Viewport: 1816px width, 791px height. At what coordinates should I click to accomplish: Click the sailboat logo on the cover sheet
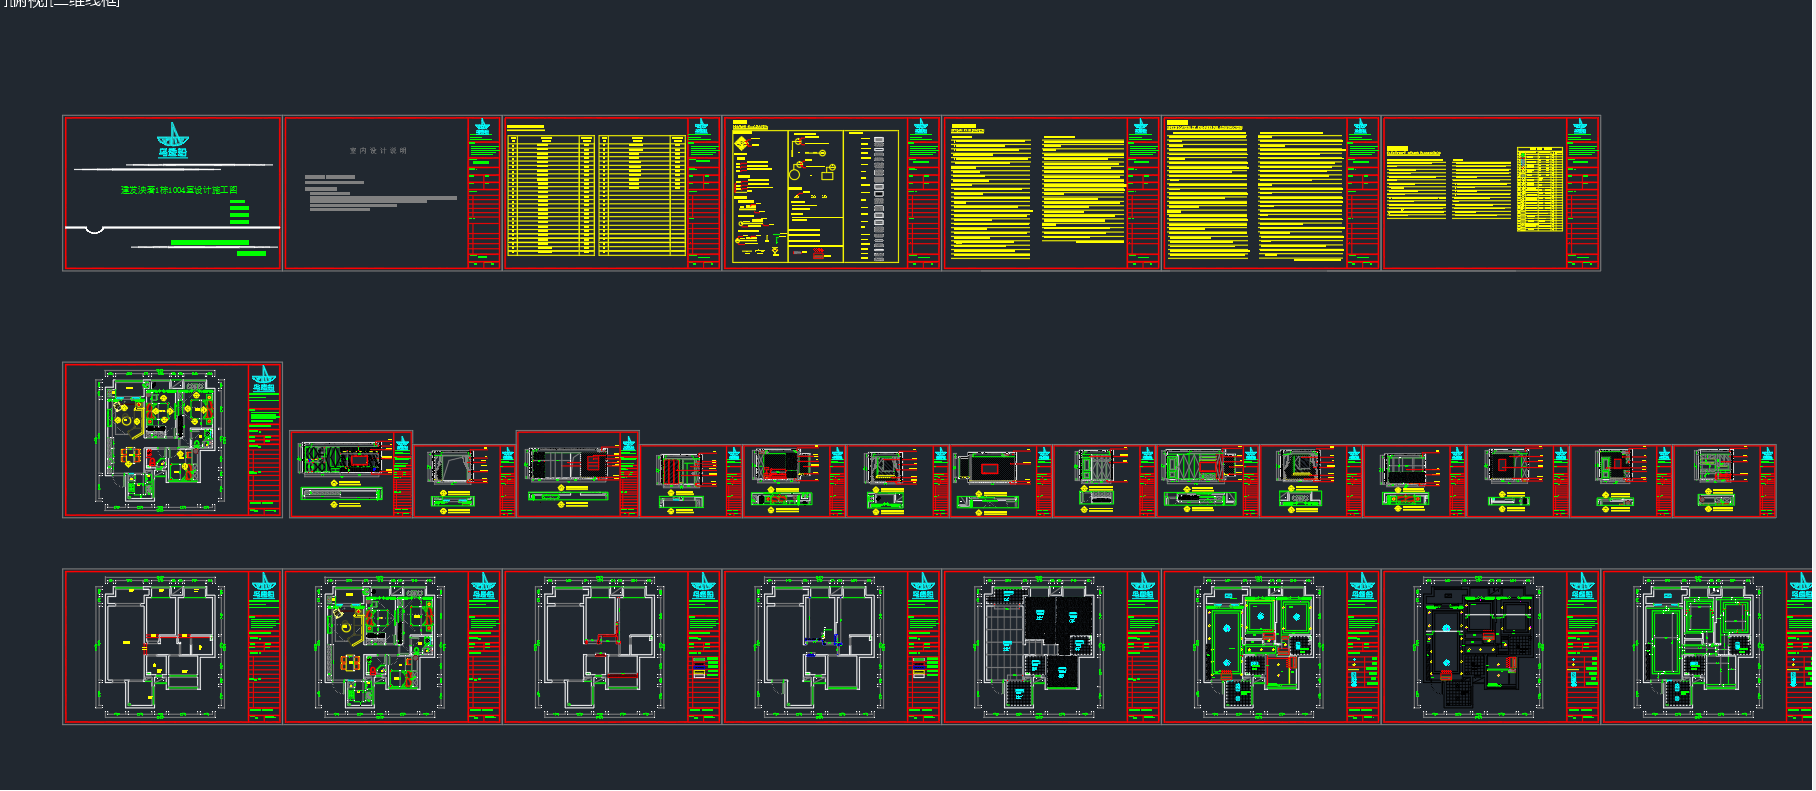(x=173, y=140)
